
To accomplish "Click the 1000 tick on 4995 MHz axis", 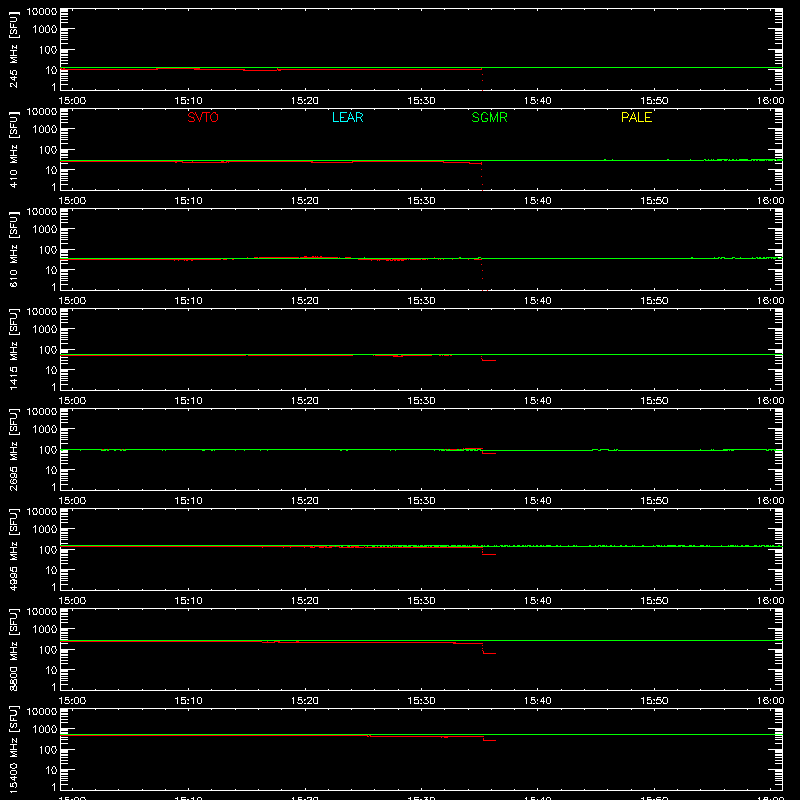I will [x=45, y=530].
